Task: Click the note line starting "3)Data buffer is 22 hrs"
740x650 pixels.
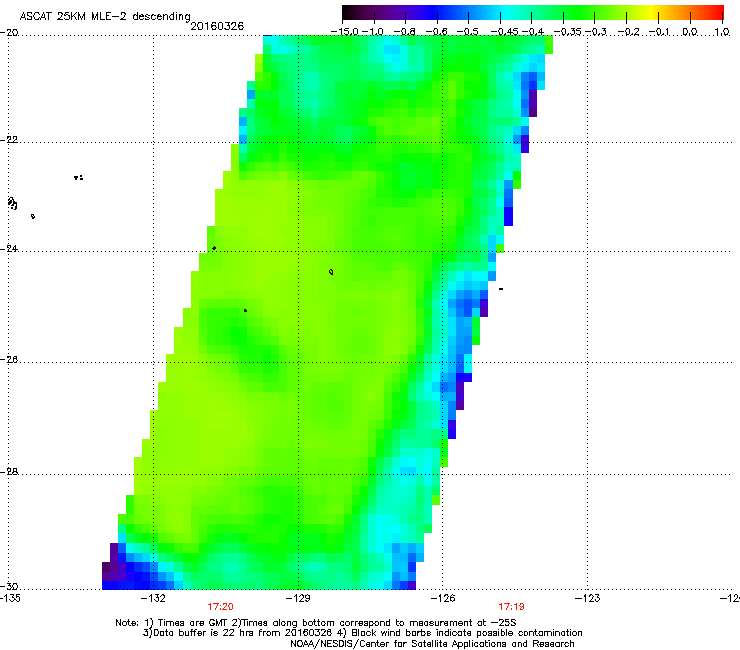Action: point(362,633)
